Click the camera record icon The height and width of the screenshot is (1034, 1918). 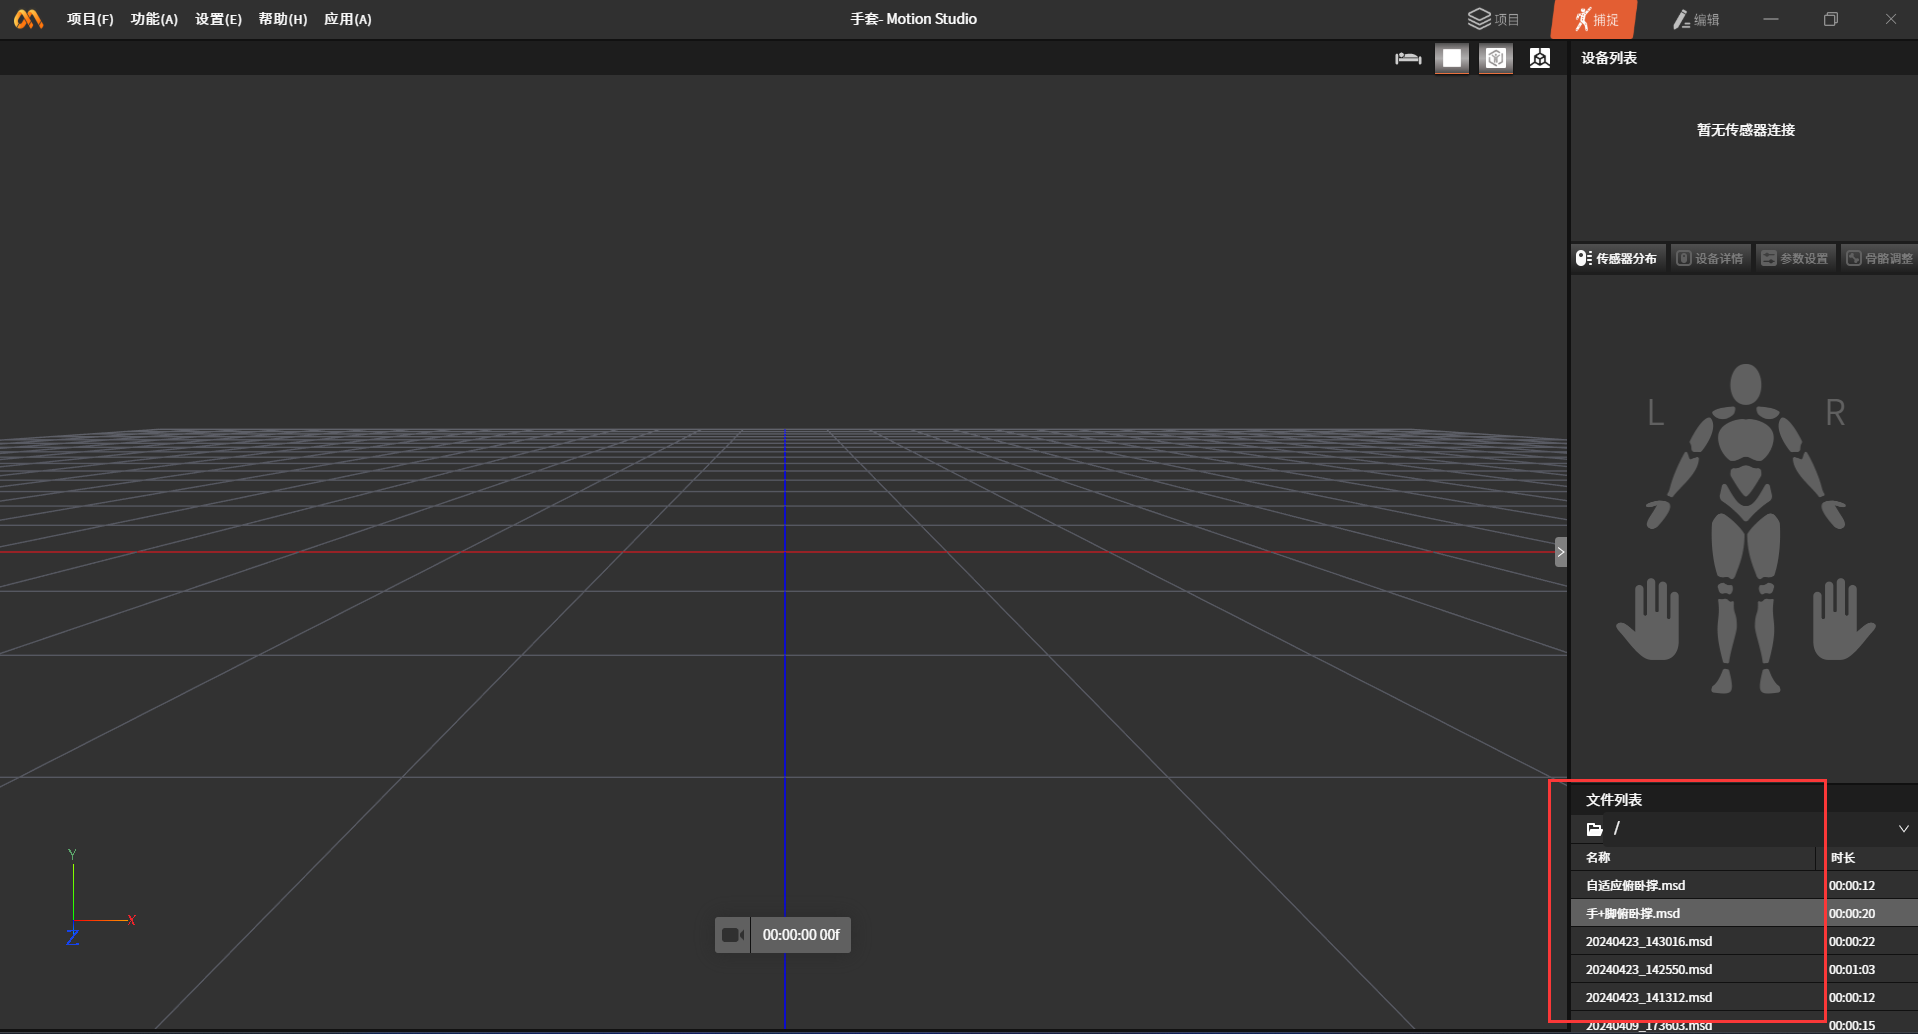pos(732,935)
